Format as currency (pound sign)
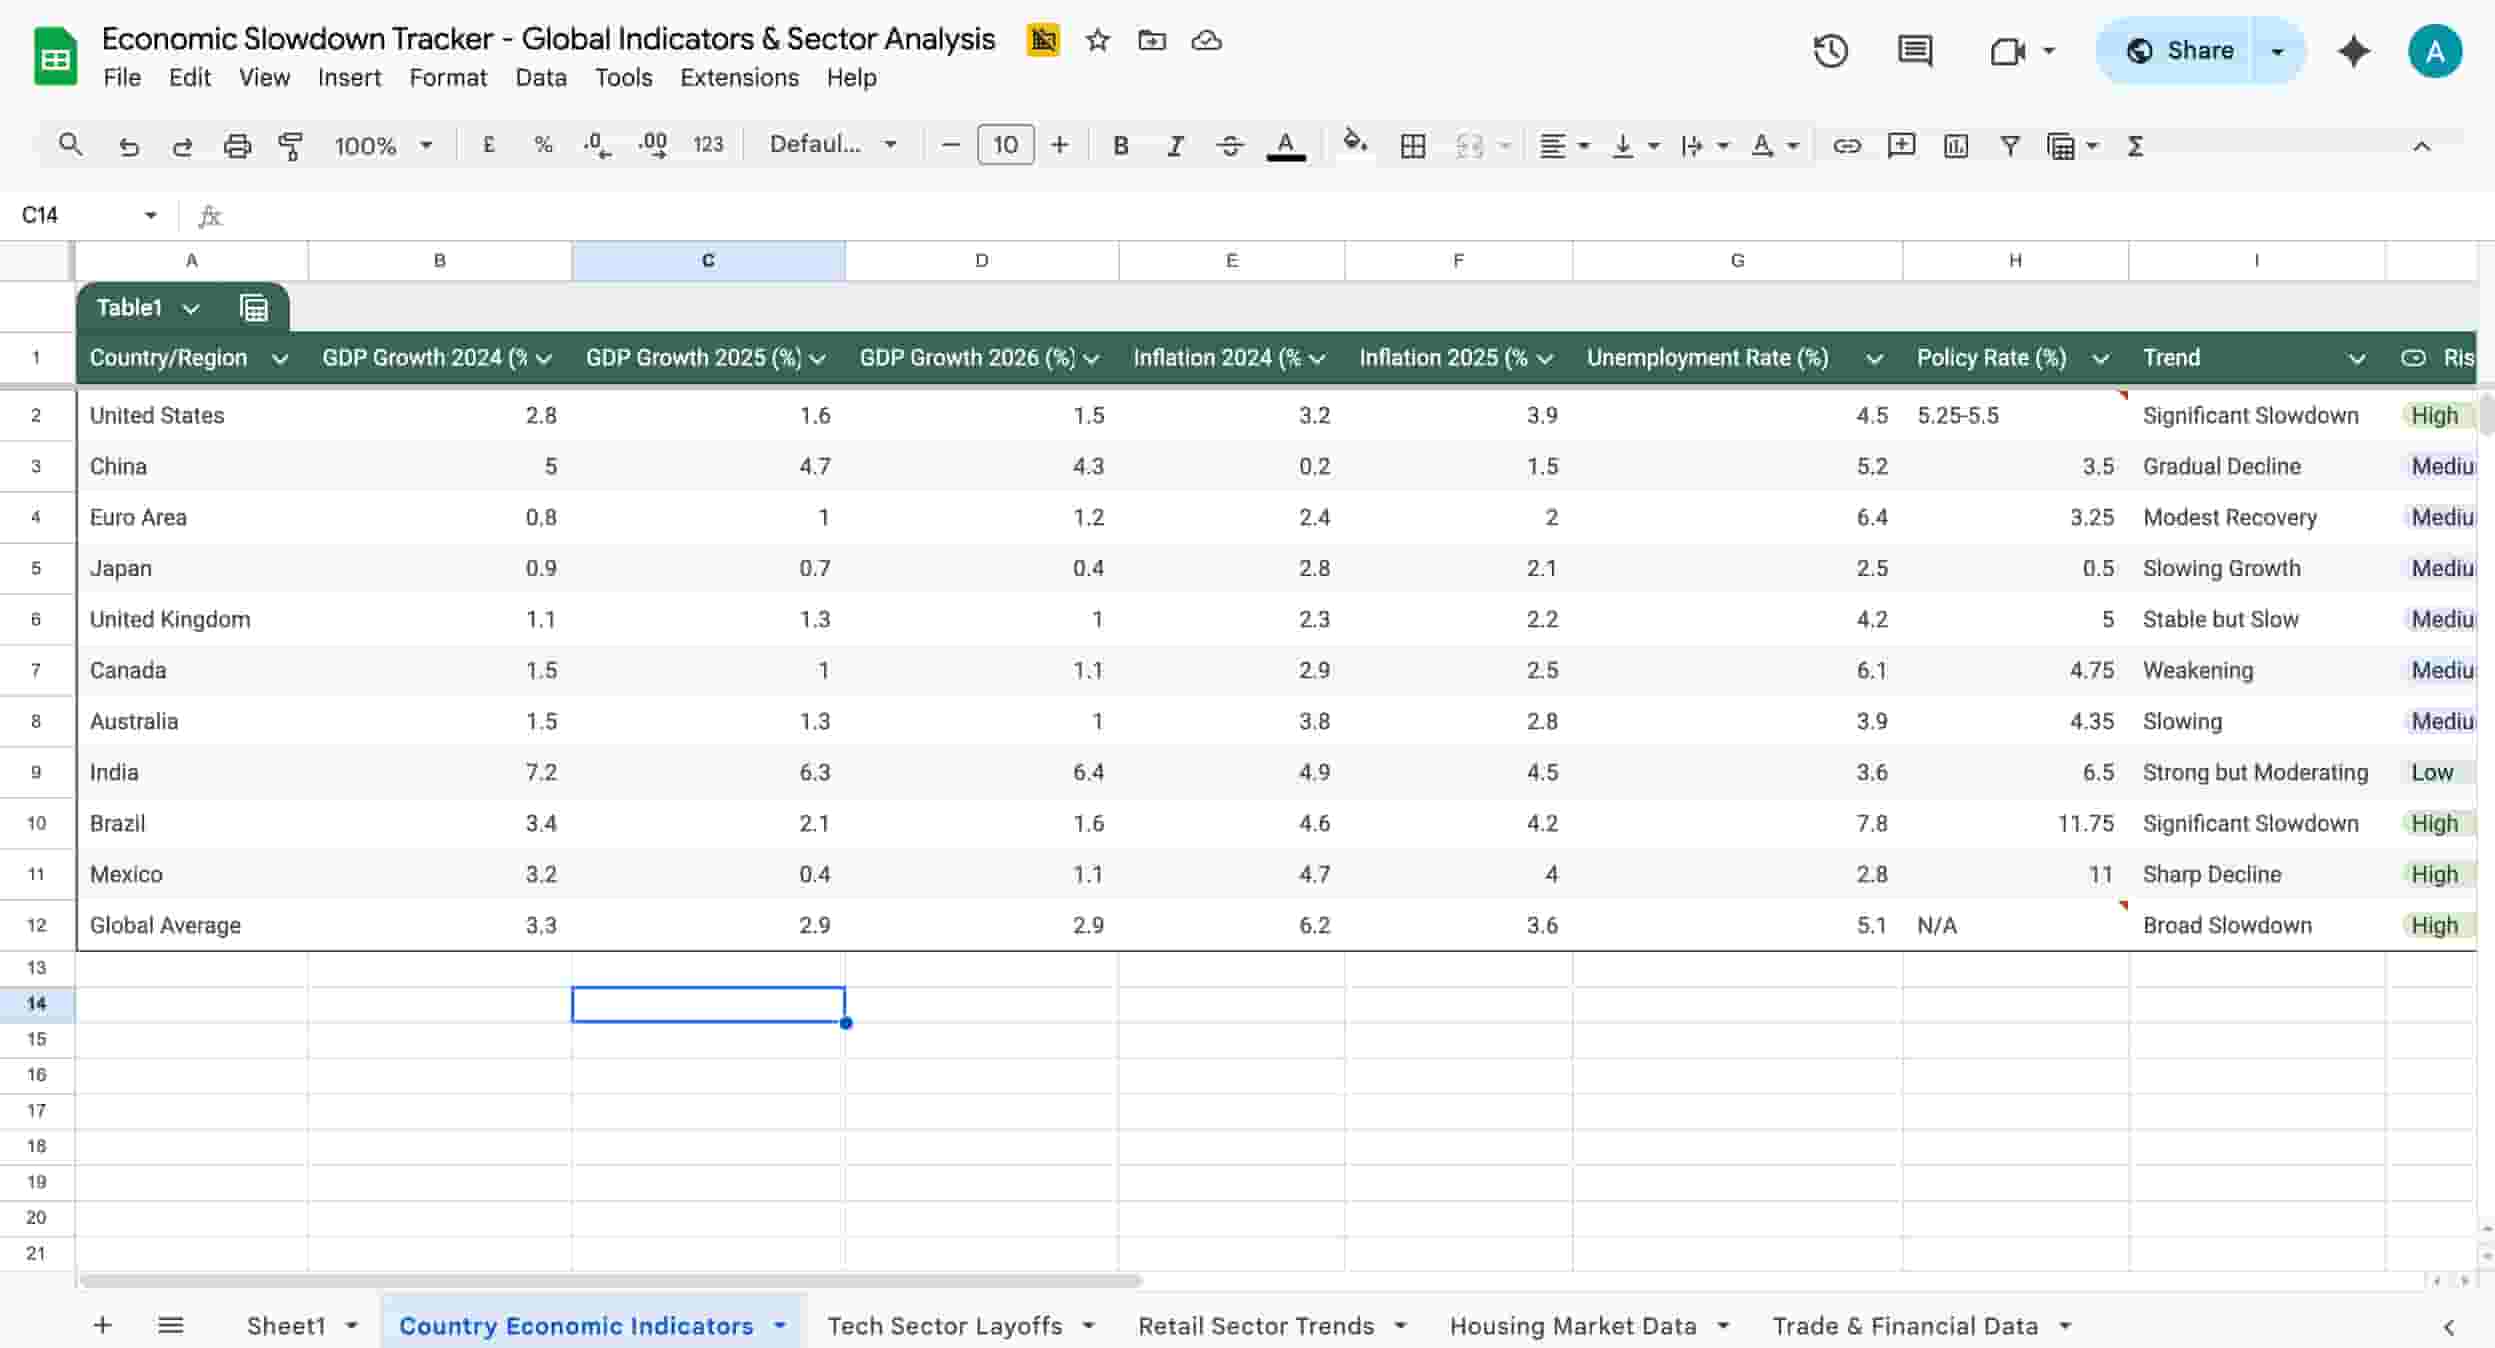Screen dimensions: 2495x1348 tap(489, 145)
